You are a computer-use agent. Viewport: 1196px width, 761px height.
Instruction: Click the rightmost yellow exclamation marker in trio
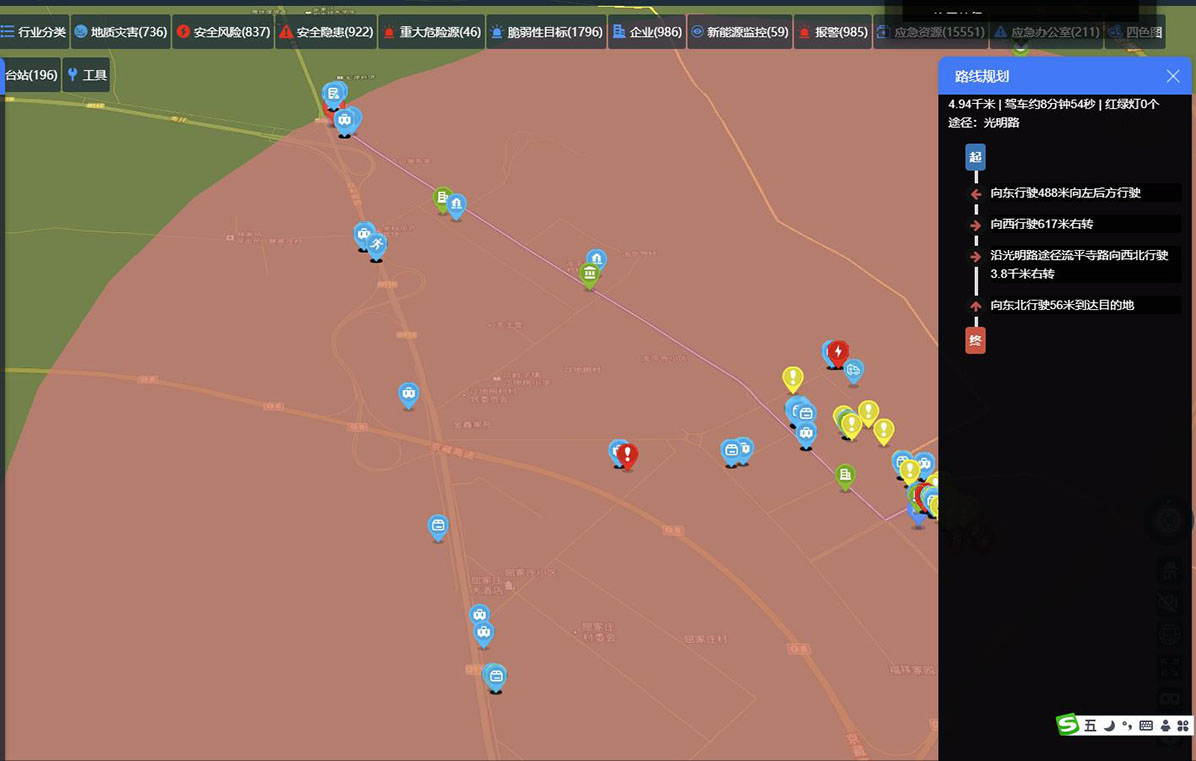tap(883, 431)
